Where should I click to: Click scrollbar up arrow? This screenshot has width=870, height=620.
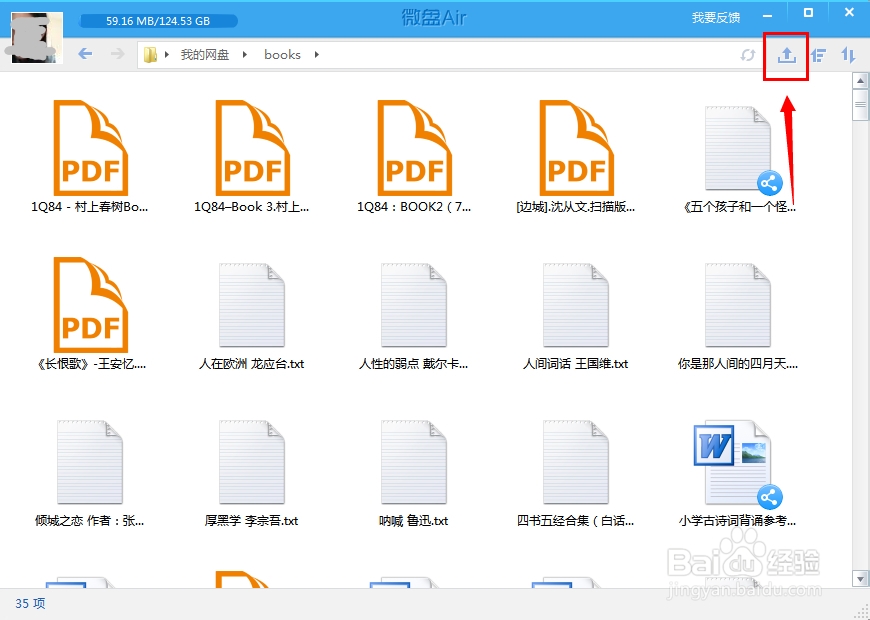[x=860, y=81]
